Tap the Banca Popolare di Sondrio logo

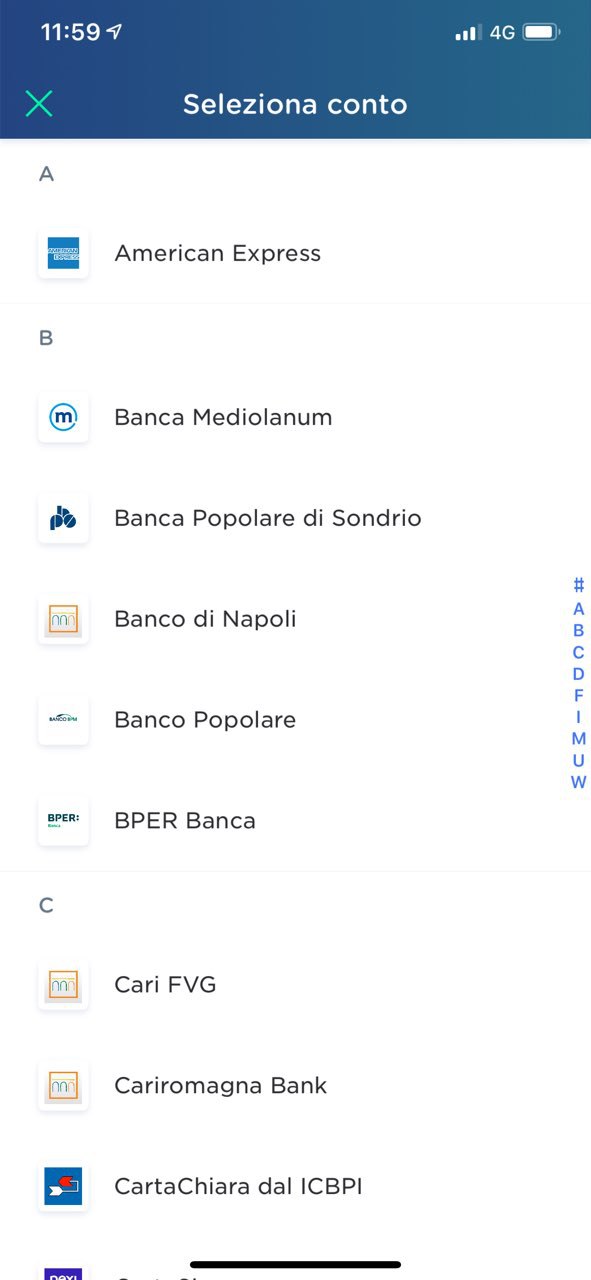63,518
